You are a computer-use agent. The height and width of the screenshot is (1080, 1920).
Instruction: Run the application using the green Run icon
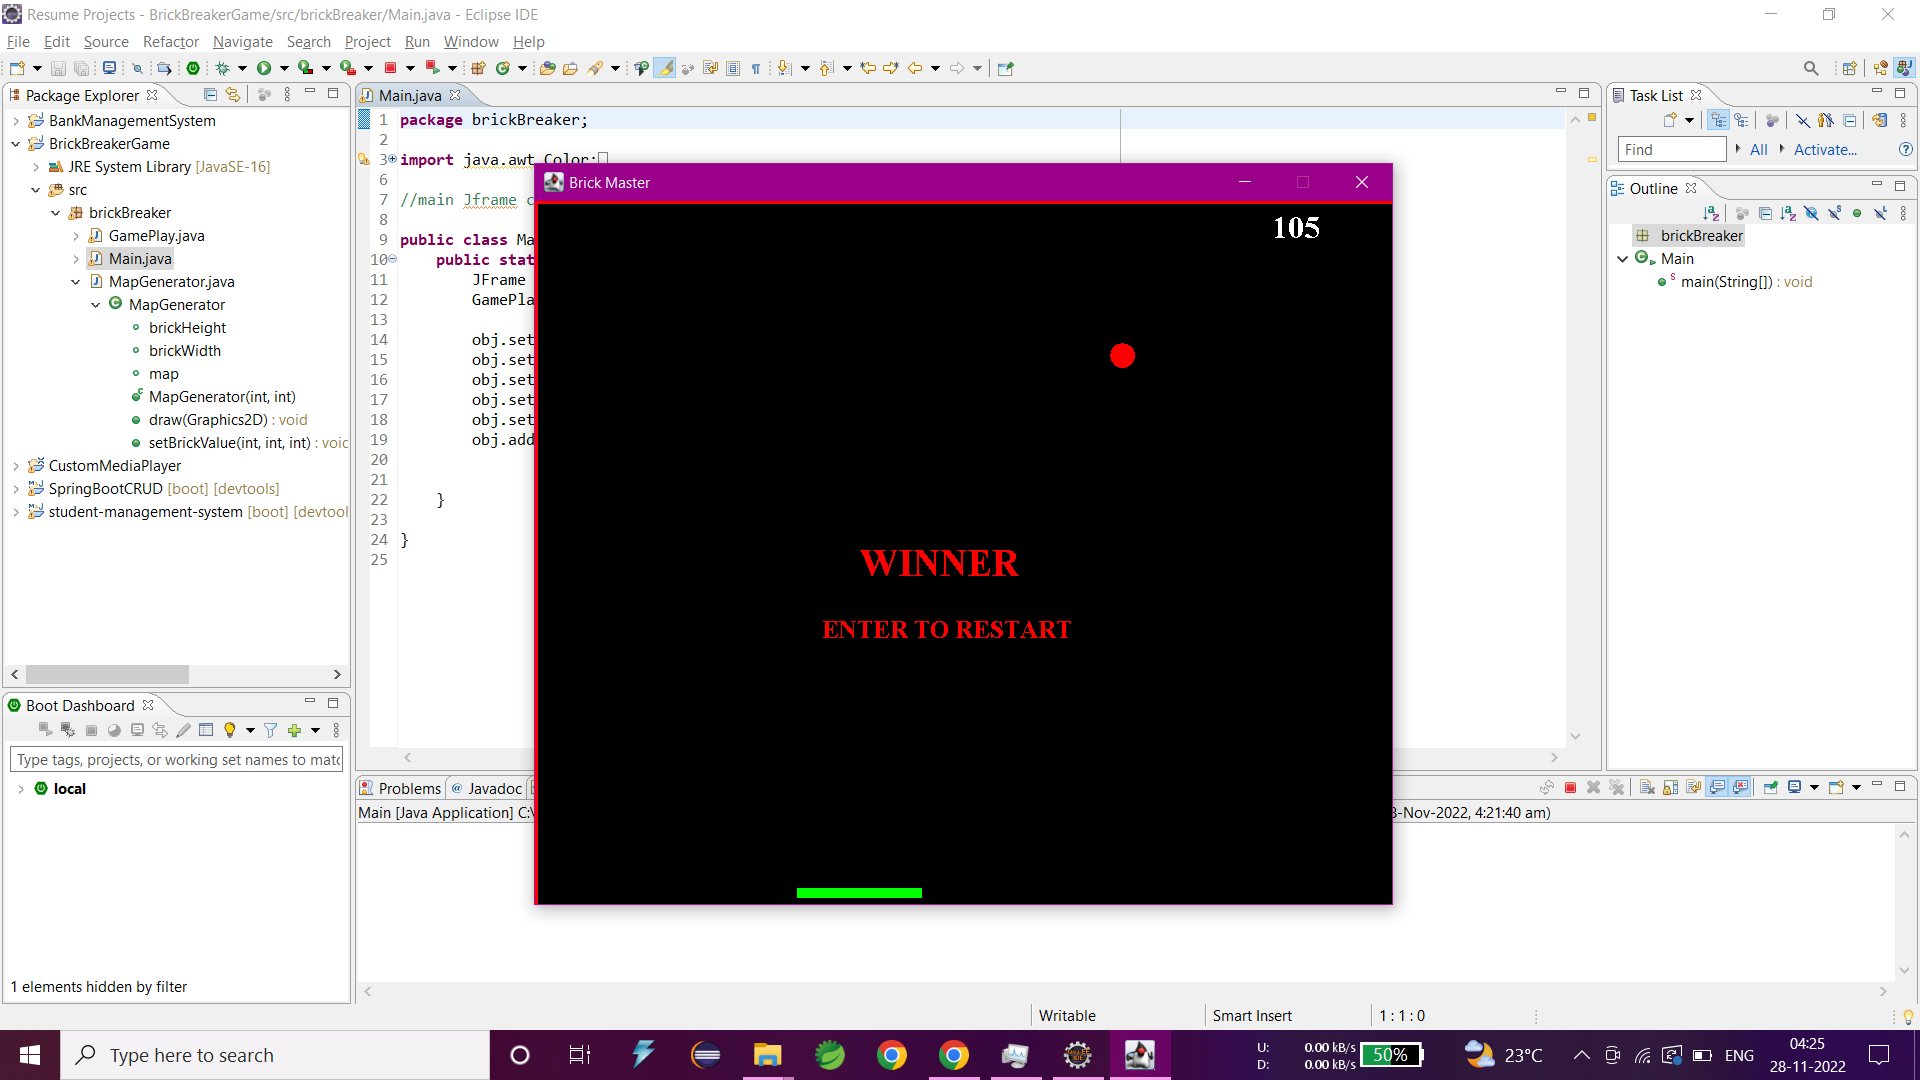click(x=264, y=68)
